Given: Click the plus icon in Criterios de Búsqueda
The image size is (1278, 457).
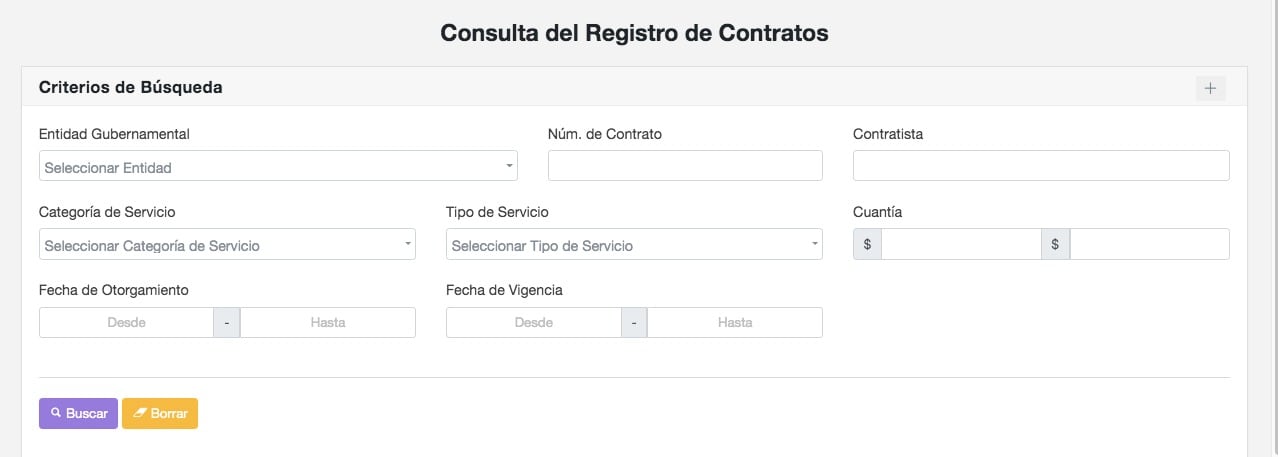Looking at the screenshot, I should [1210, 88].
